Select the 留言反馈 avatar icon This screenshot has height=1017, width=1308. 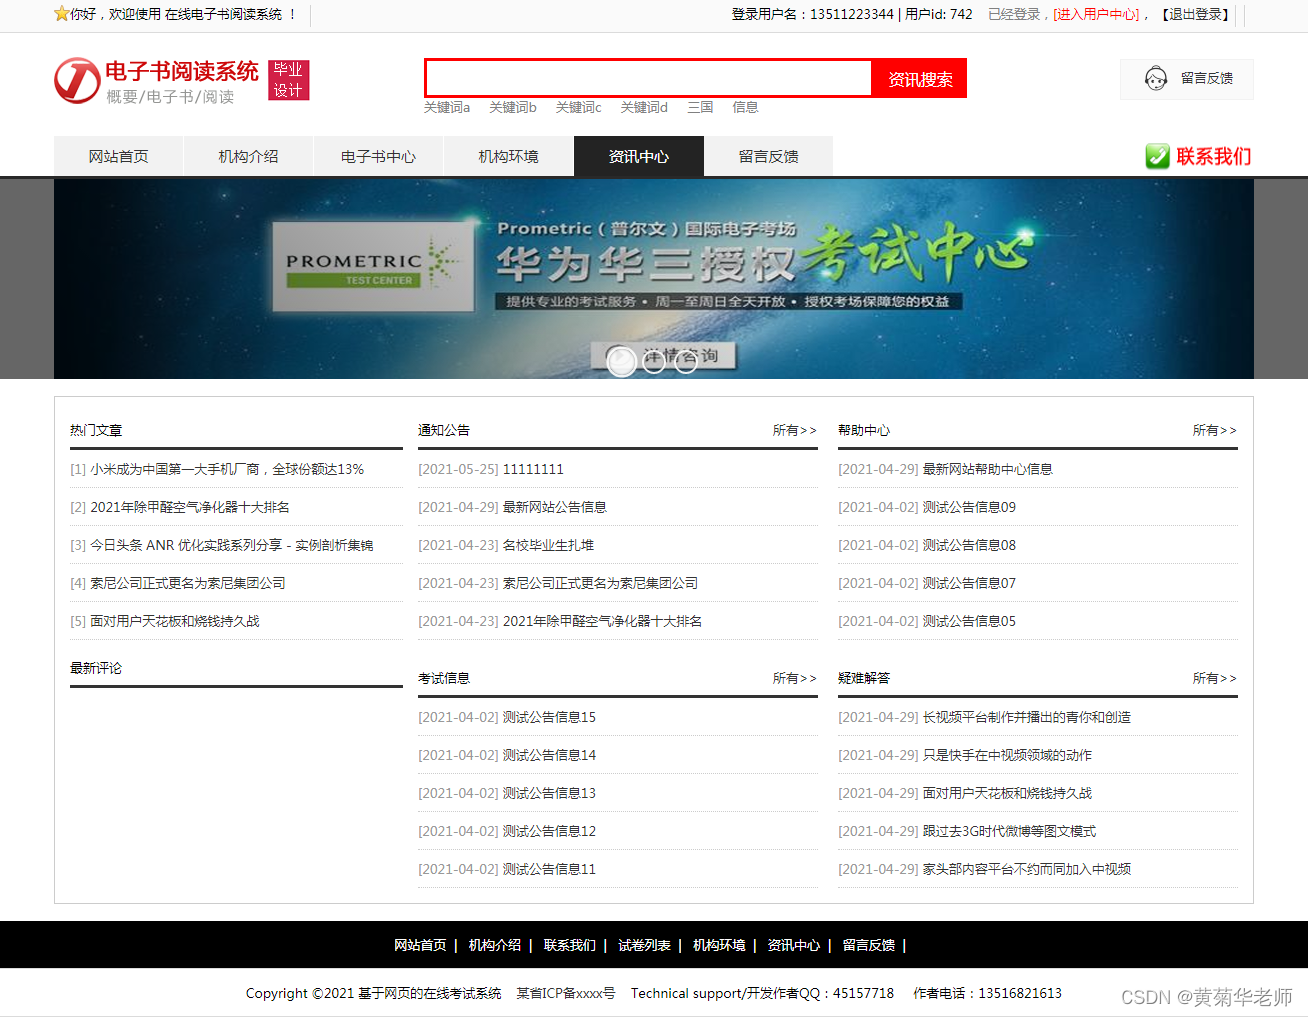[x=1156, y=78]
